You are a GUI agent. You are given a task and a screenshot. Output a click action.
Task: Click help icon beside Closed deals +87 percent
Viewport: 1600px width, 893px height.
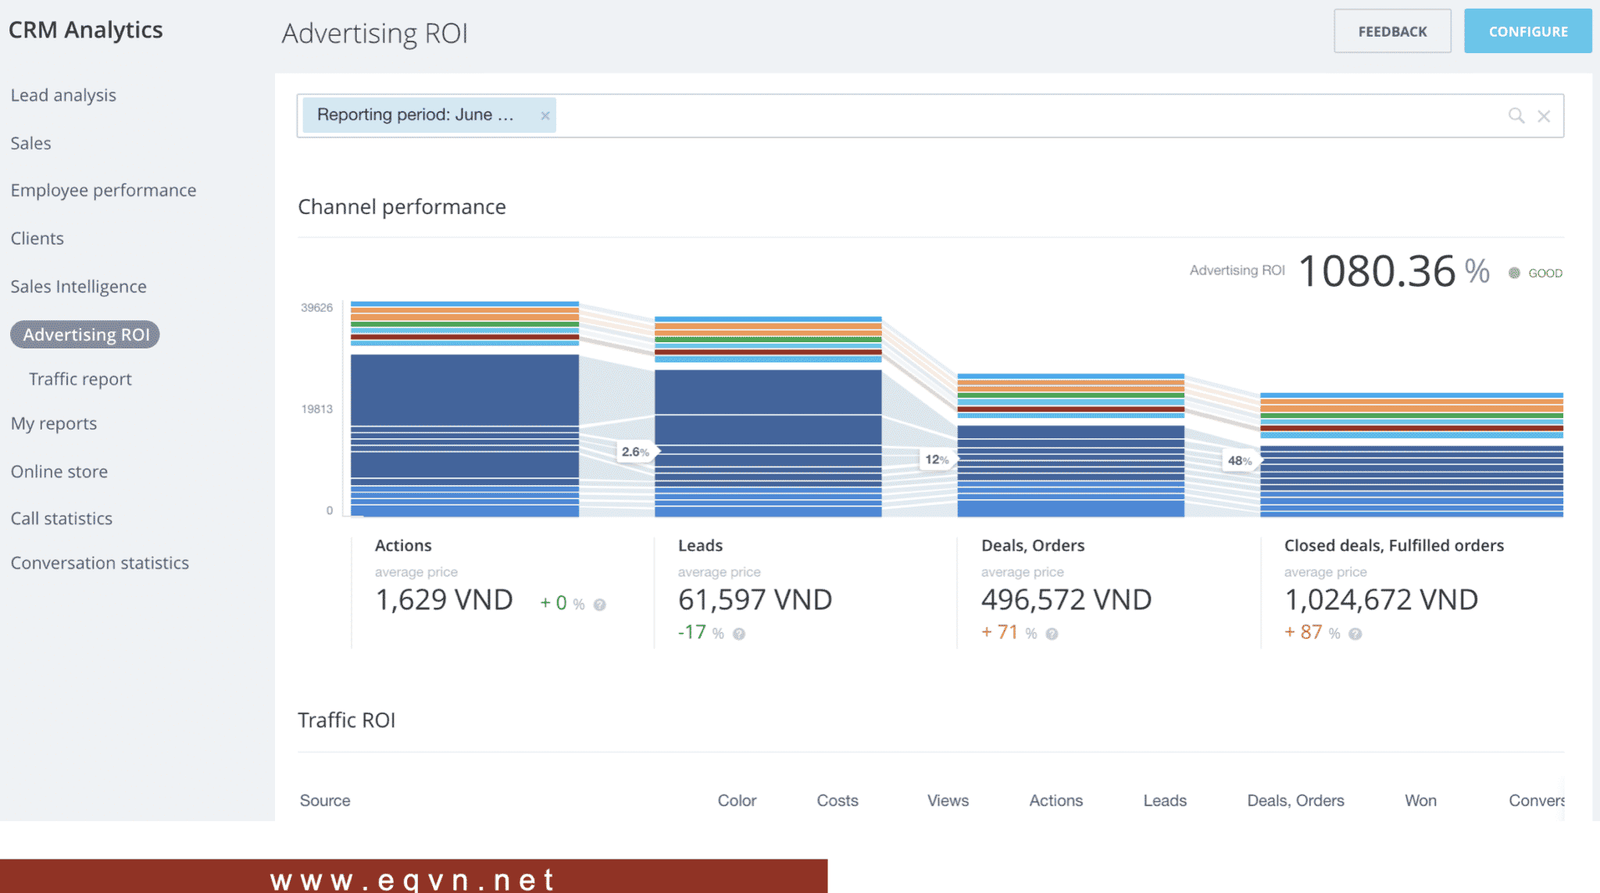pos(1355,634)
